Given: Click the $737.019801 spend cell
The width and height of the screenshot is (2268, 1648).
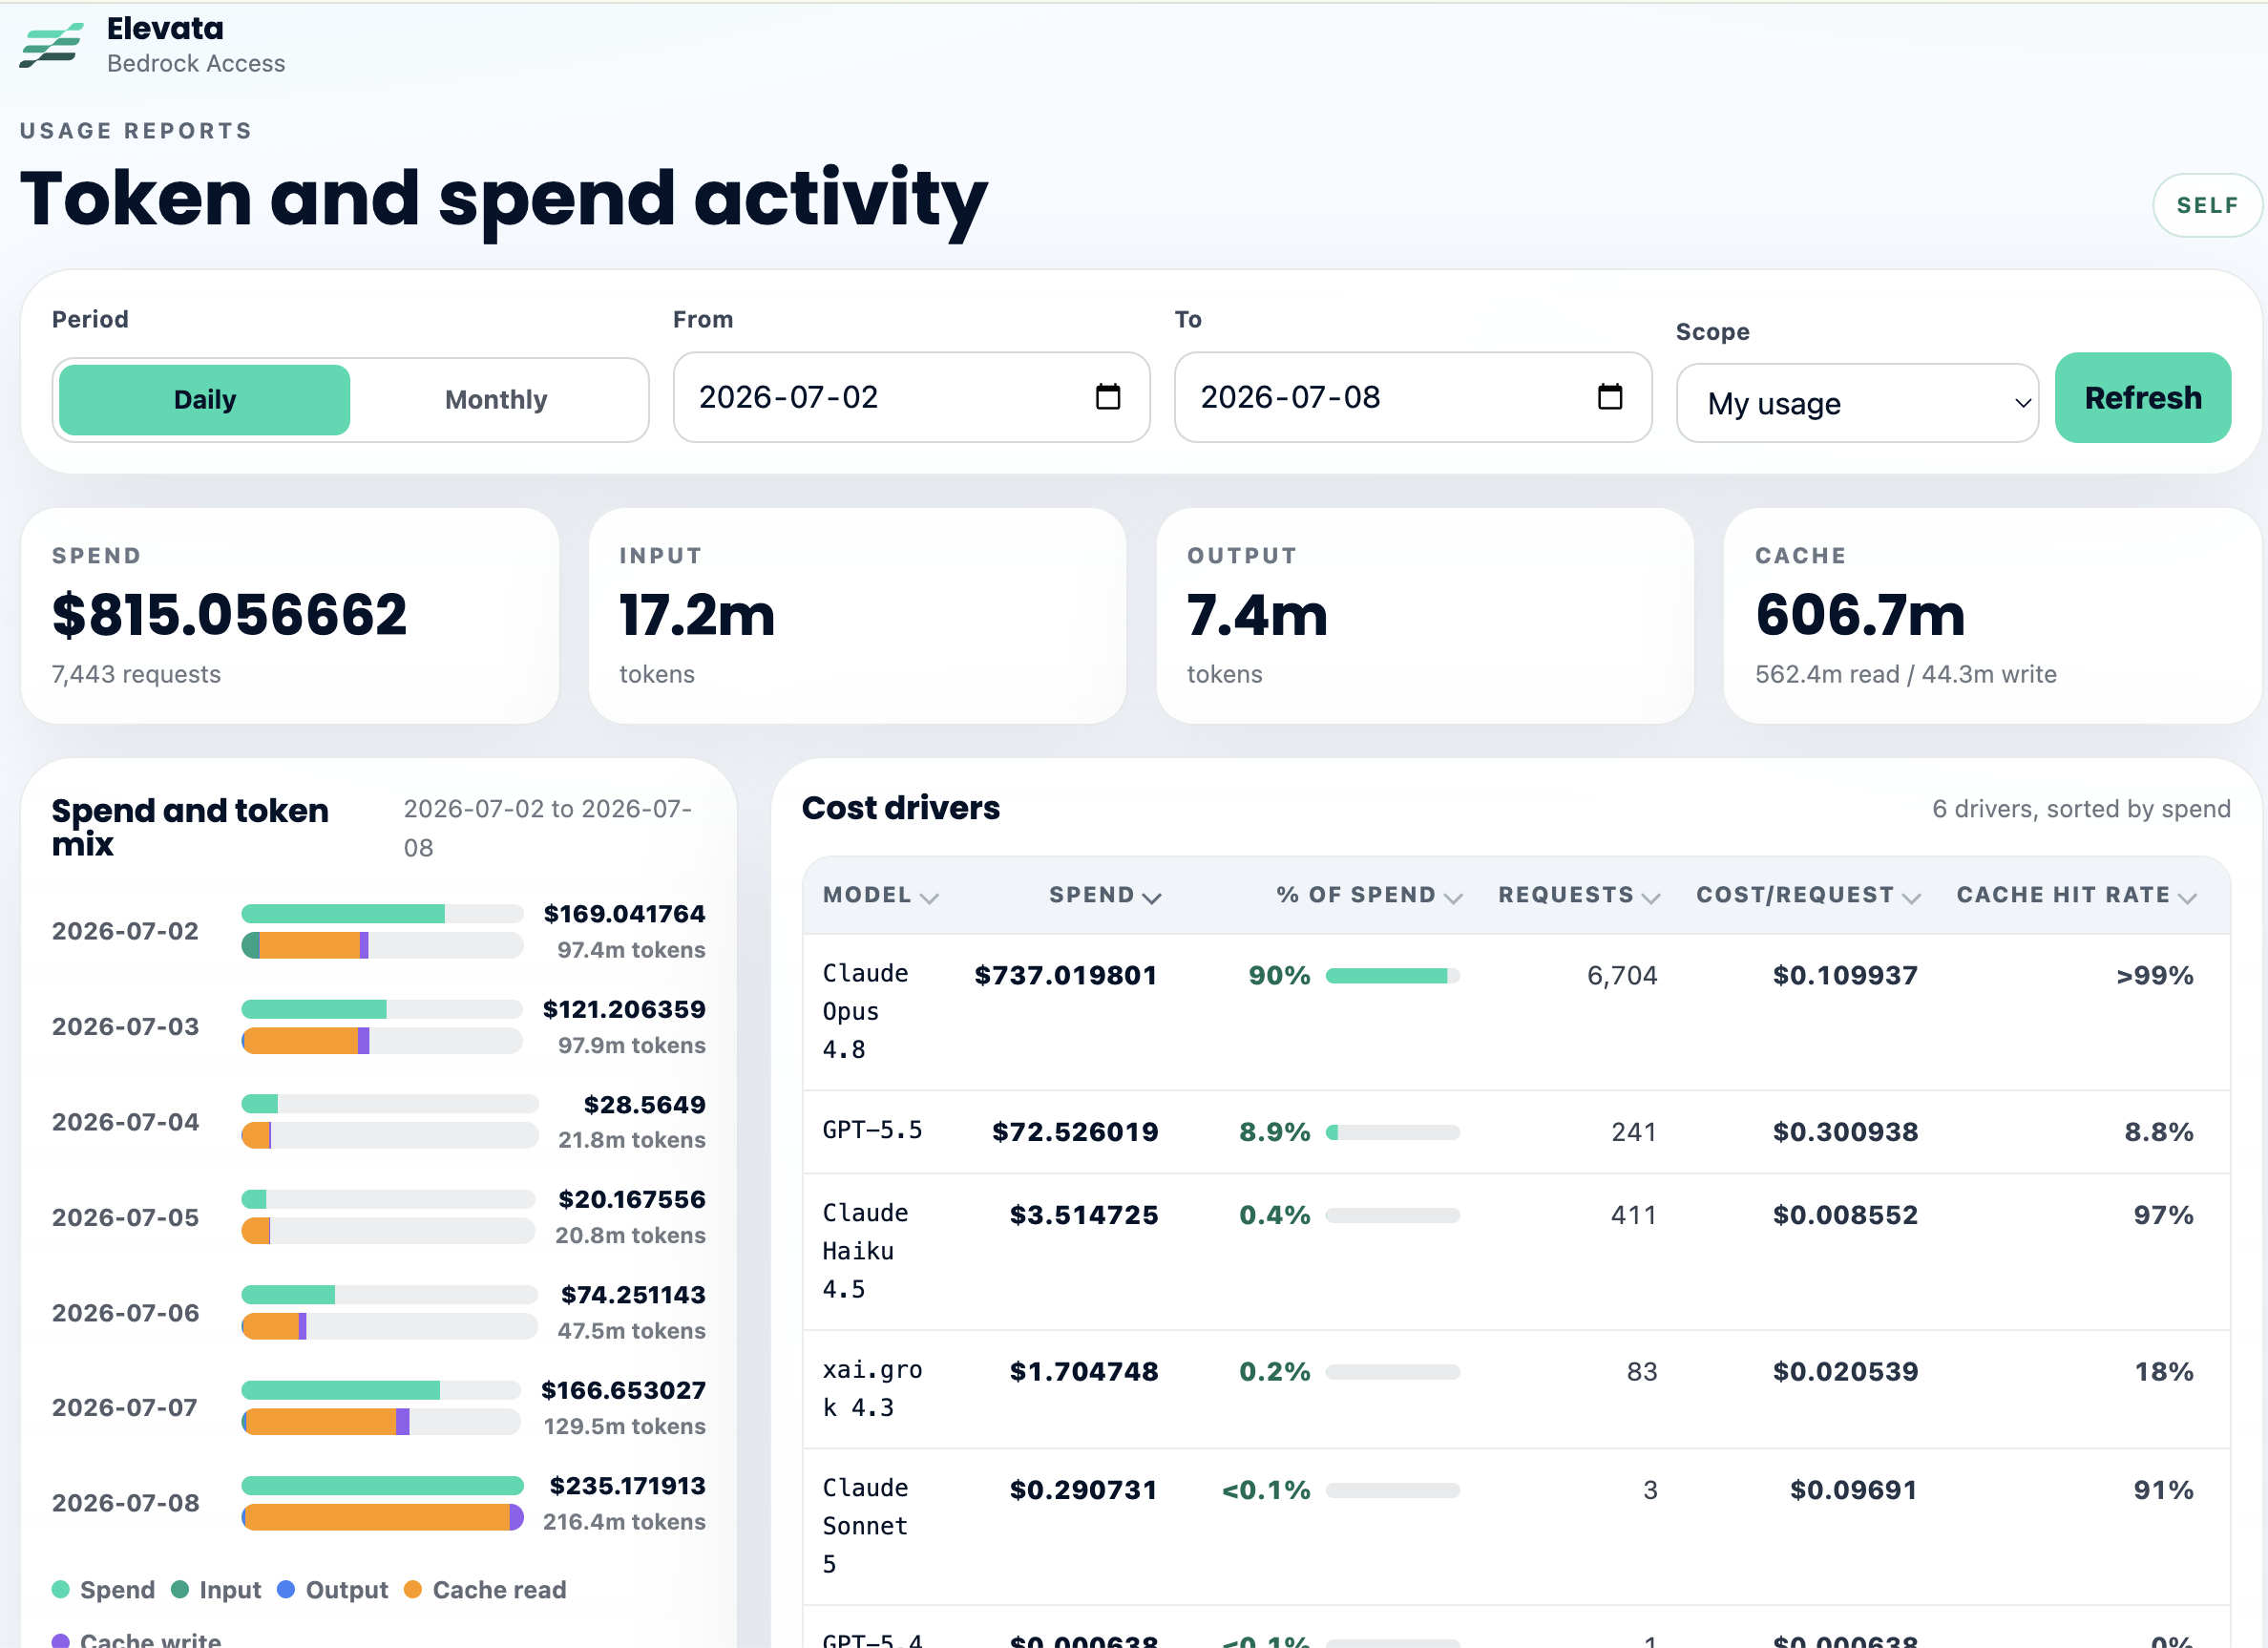Looking at the screenshot, I should click(x=1066, y=975).
